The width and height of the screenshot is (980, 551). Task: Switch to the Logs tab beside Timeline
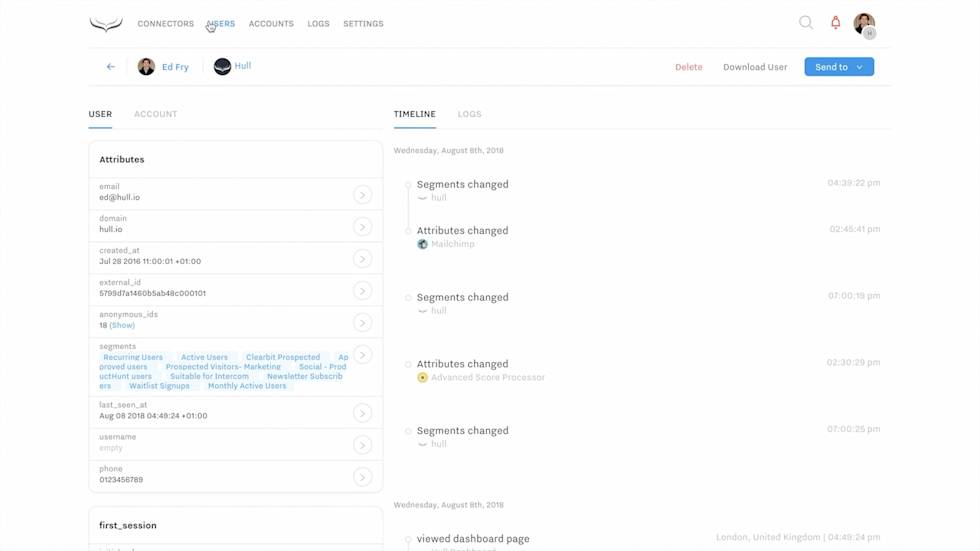point(469,114)
